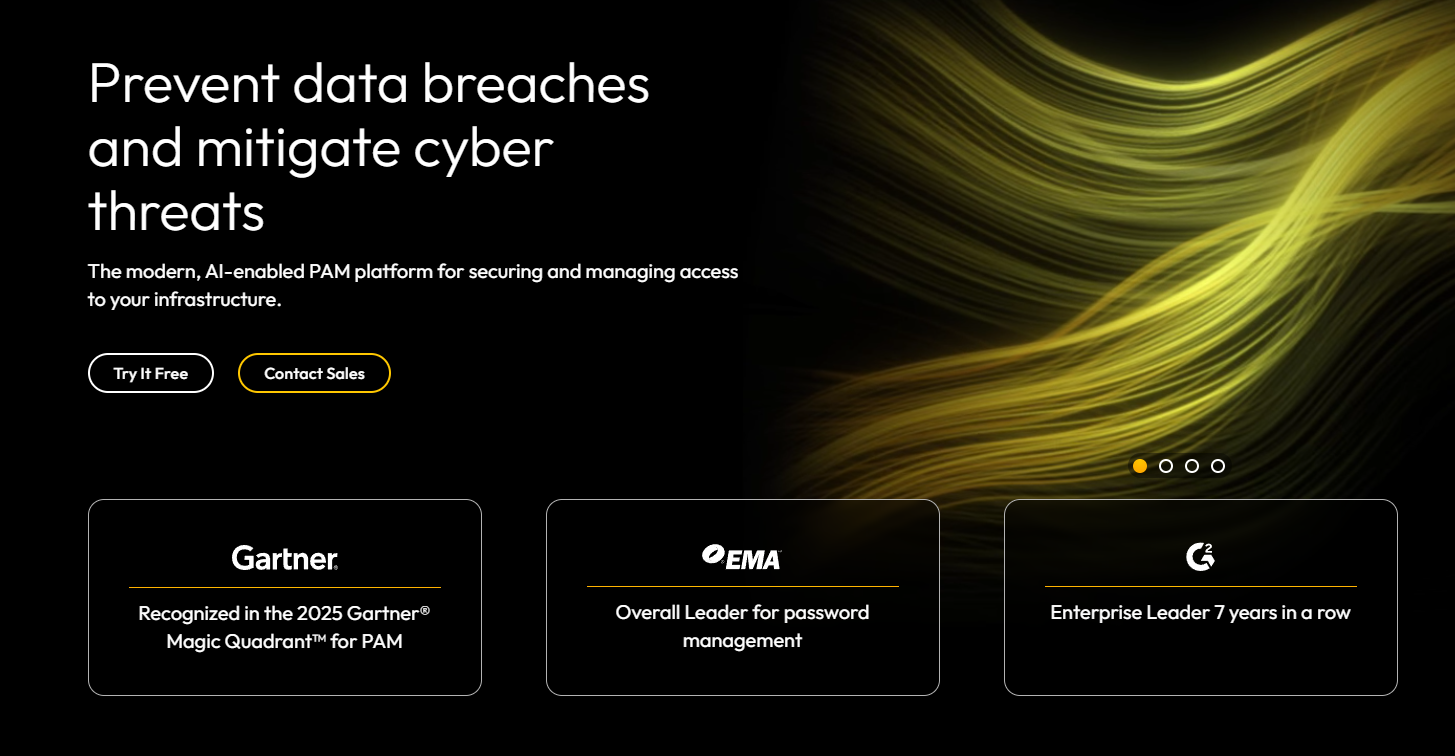Click 'and mitigate cyber' headline line
This screenshot has width=1455, height=756.
[x=320, y=147]
